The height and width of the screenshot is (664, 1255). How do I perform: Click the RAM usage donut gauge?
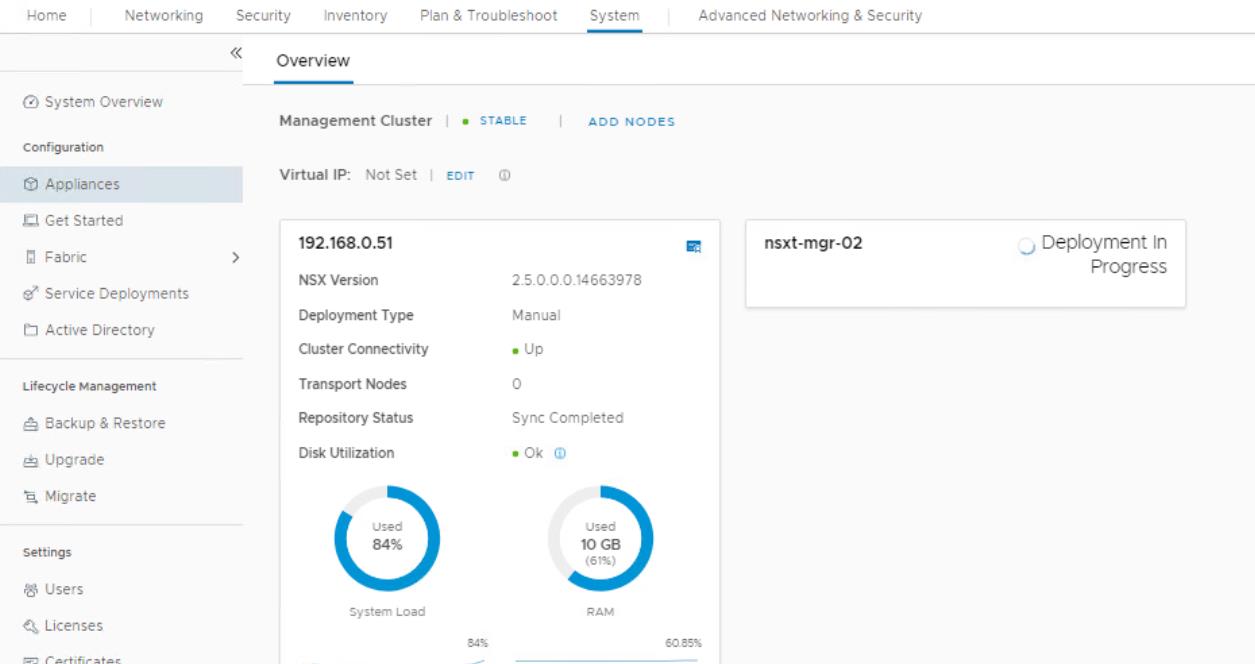tap(600, 538)
